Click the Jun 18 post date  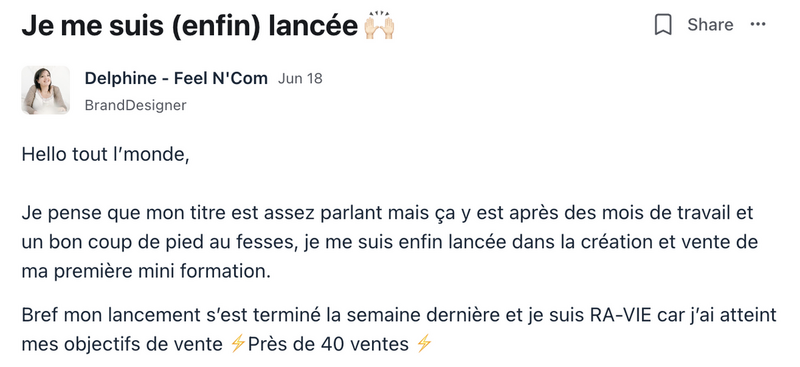(300, 79)
